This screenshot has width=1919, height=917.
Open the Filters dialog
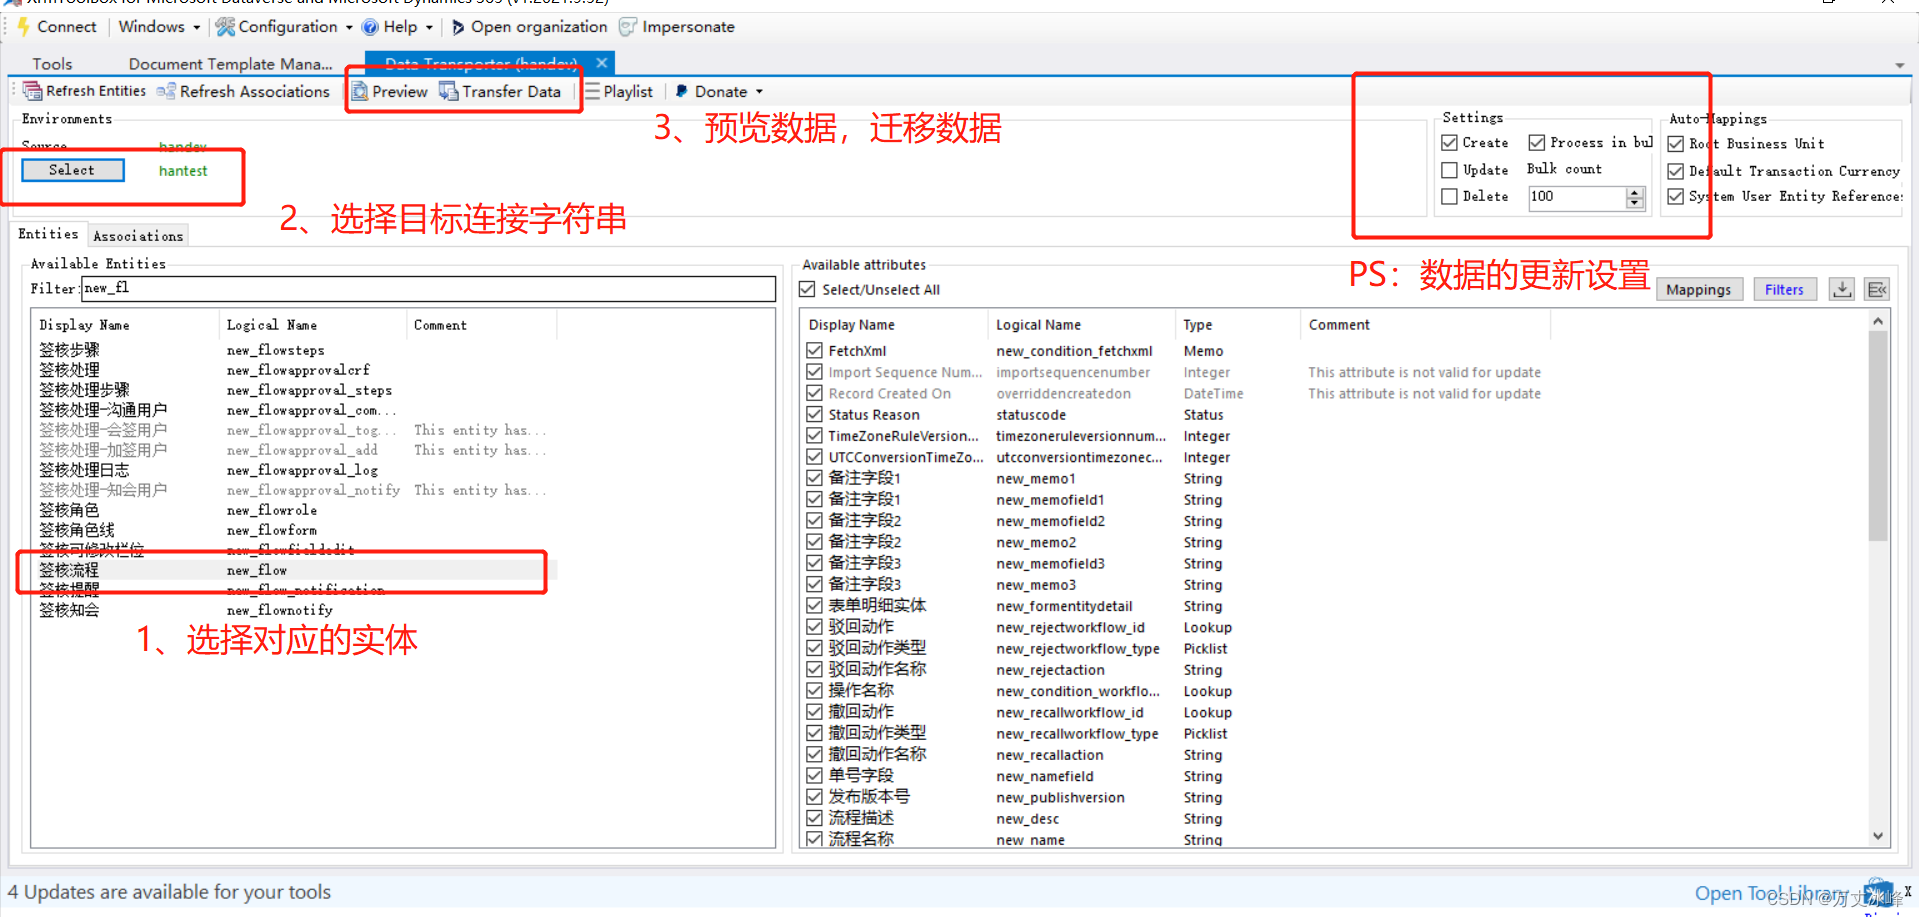coord(1784,289)
